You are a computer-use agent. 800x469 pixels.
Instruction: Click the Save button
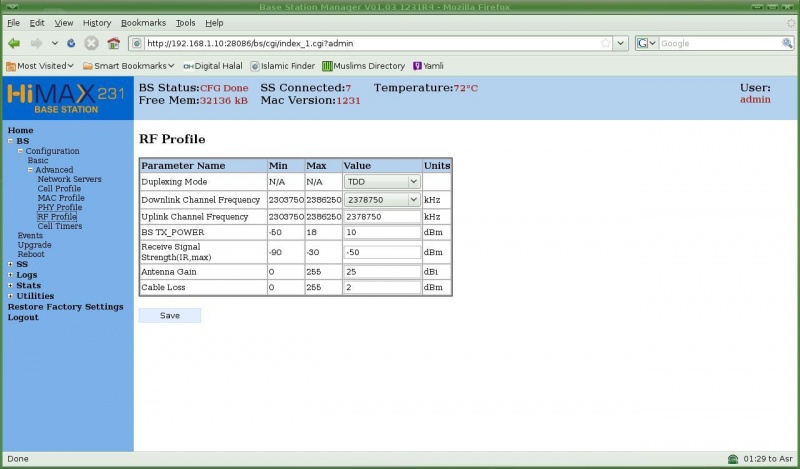pos(169,316)
